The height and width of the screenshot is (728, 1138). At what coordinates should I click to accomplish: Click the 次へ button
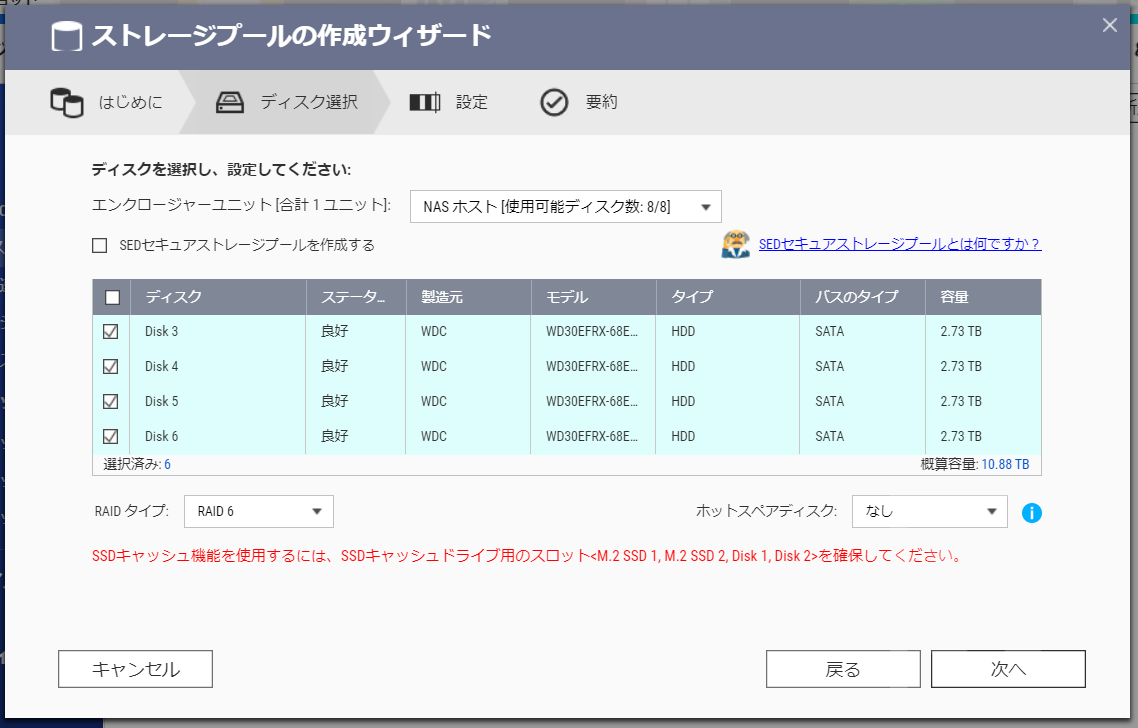click(1008, 669)
